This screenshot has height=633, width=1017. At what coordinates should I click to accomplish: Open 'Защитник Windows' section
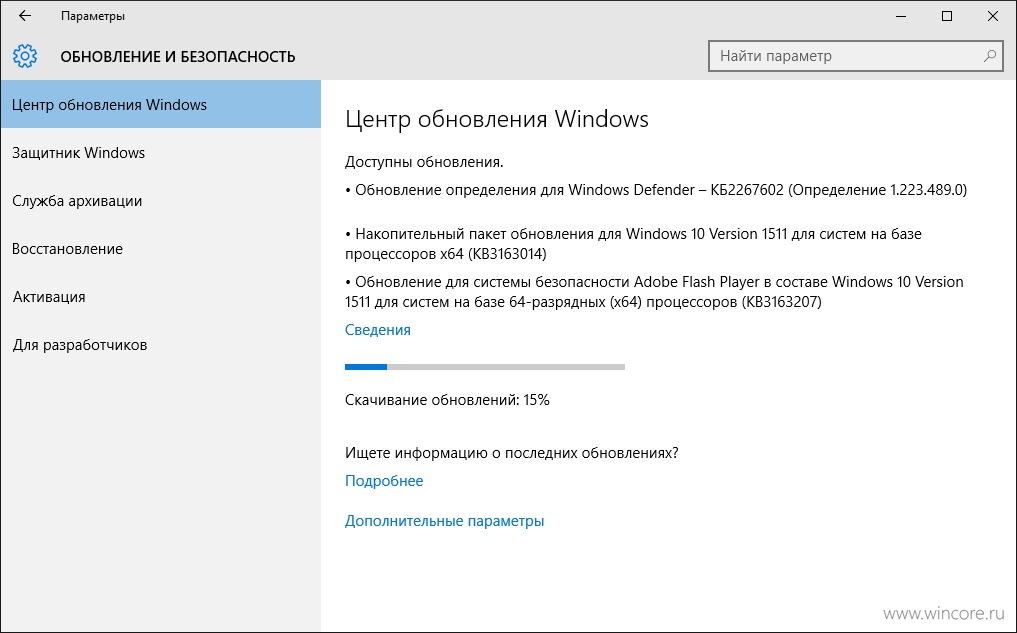click(x=161, y=152)
